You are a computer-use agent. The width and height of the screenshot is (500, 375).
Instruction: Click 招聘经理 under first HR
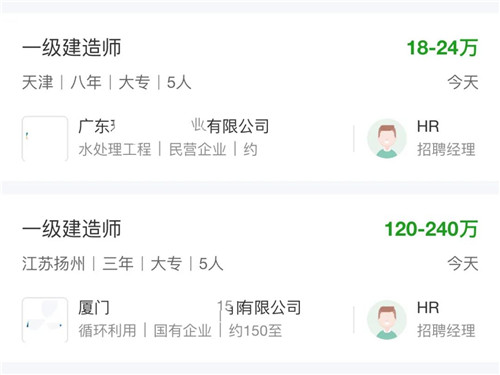(446, 149)
